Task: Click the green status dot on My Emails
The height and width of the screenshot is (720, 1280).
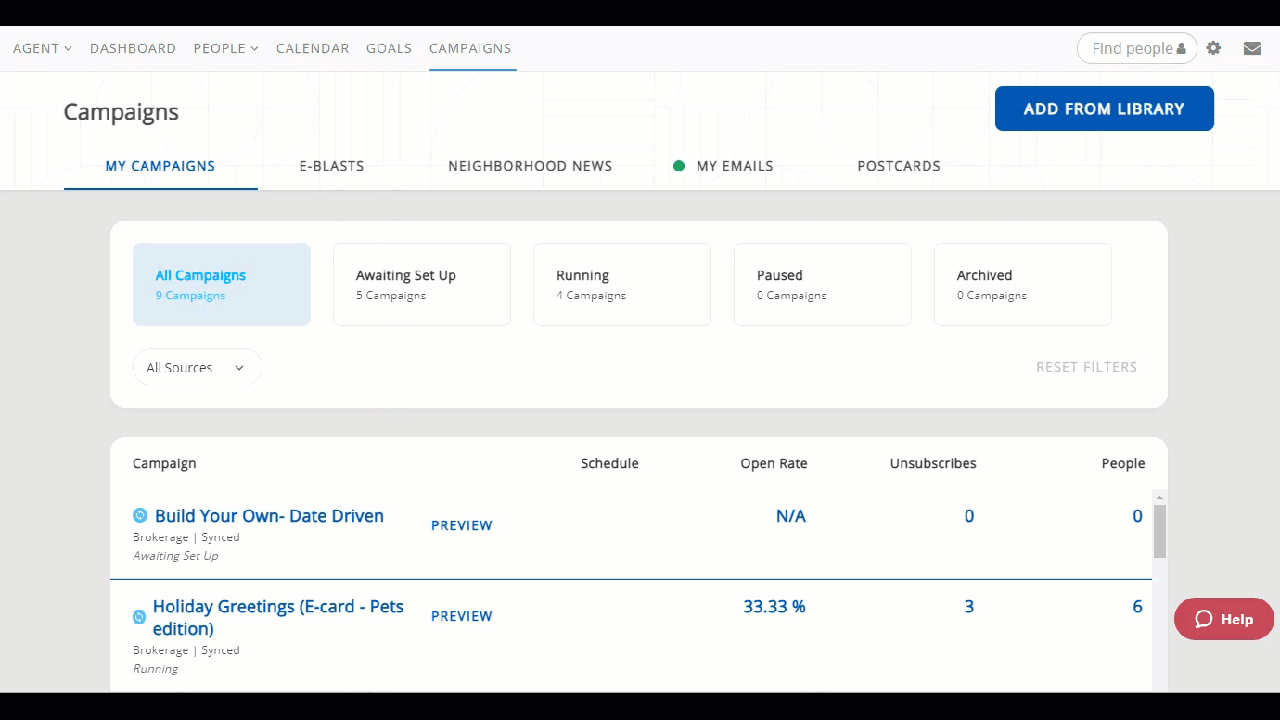Action: point(679,166)
